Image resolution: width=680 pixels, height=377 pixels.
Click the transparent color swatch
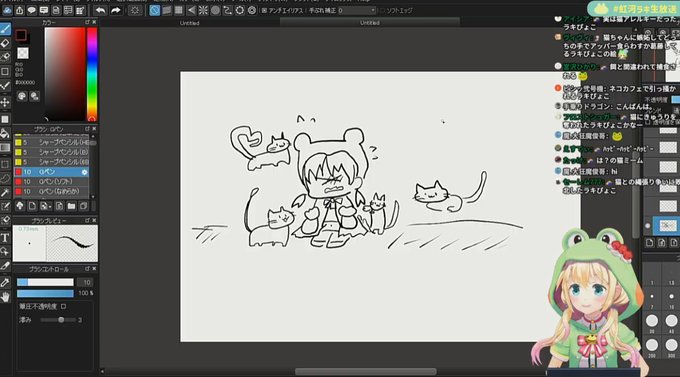click(x=23, y=53)
